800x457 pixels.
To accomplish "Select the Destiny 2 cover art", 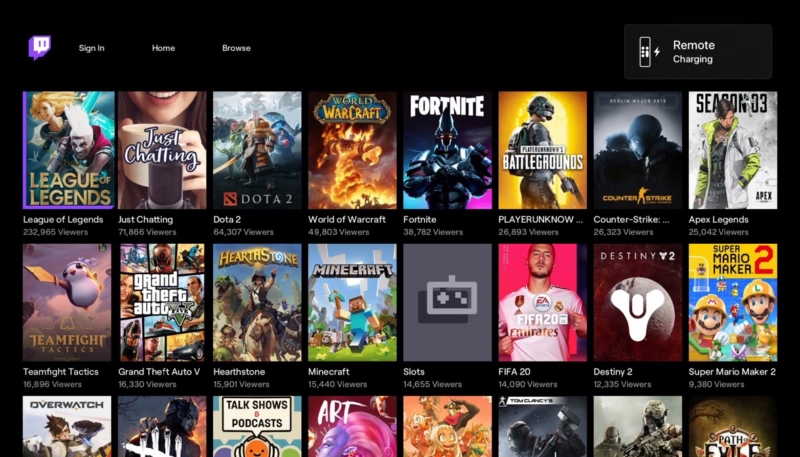I will 638,302.
